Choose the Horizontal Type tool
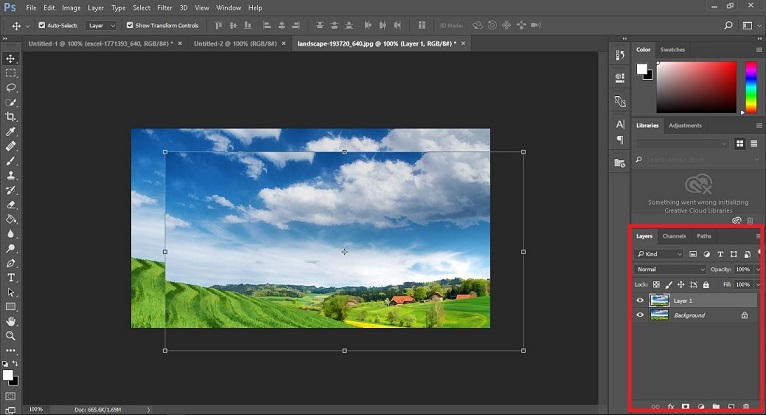The height and width of the screenshot is (415, 766). coord(11,277)
